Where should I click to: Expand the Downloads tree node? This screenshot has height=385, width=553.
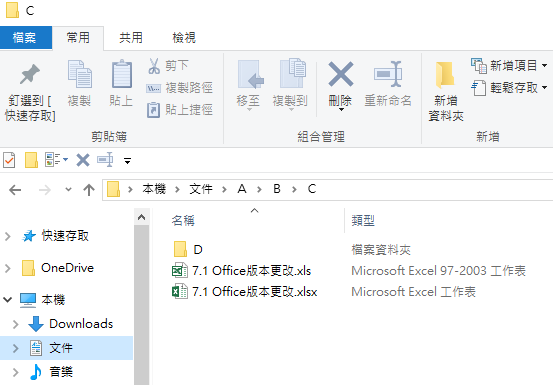coord(15,324)
